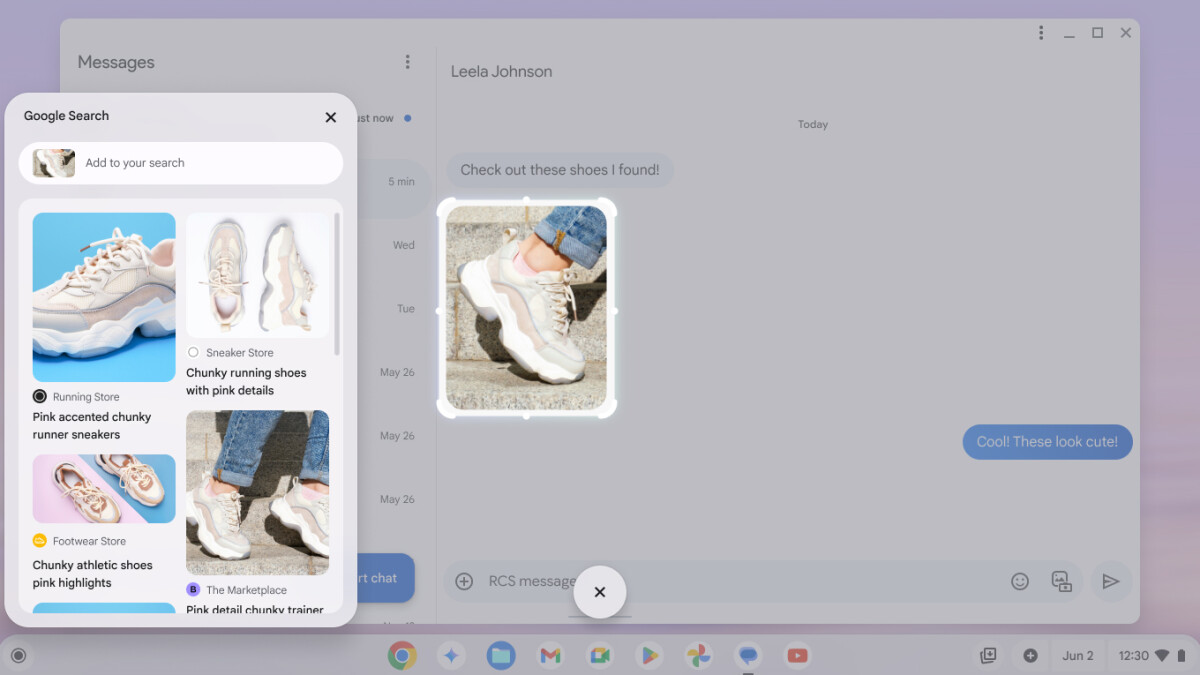Send the message with the send arrow
Image resolution: width=1200 pixels, height=675 pixels.
pyautogui.click(x=1111, y=581)
